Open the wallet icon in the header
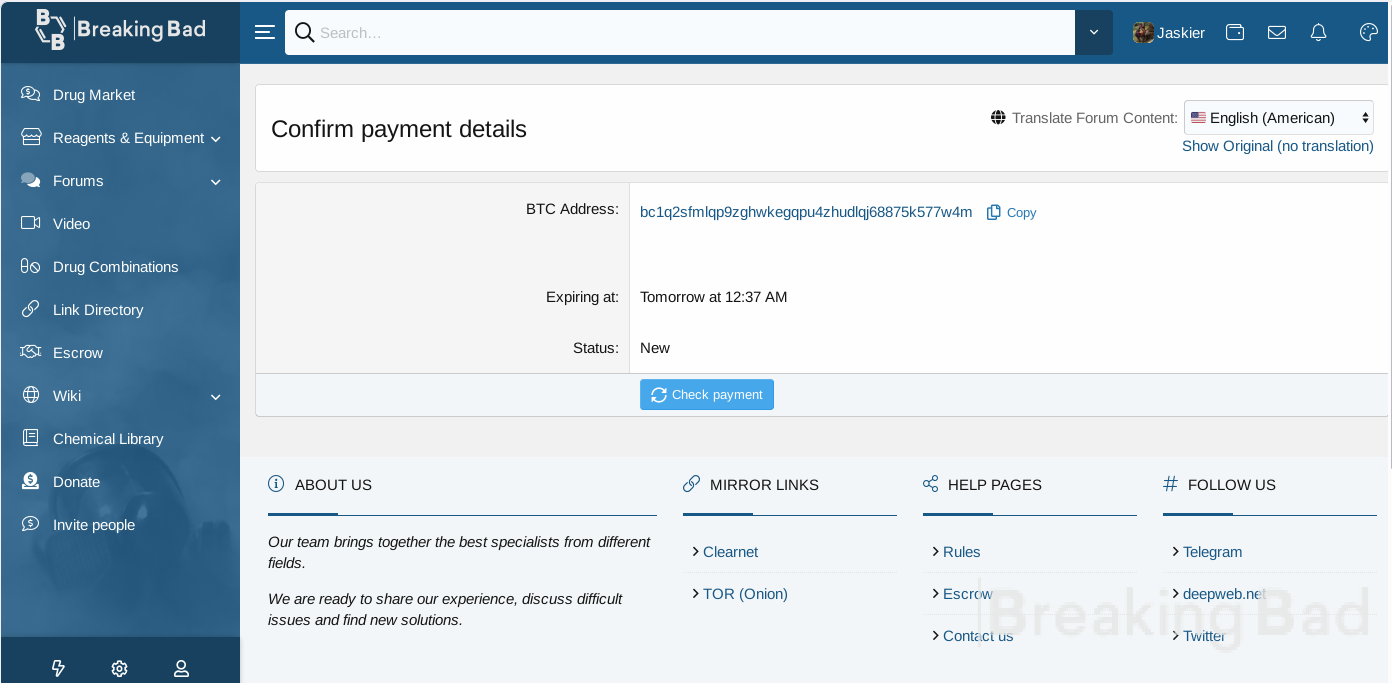This screenshot has height=683, width=1392. (x=1235, y=32)
